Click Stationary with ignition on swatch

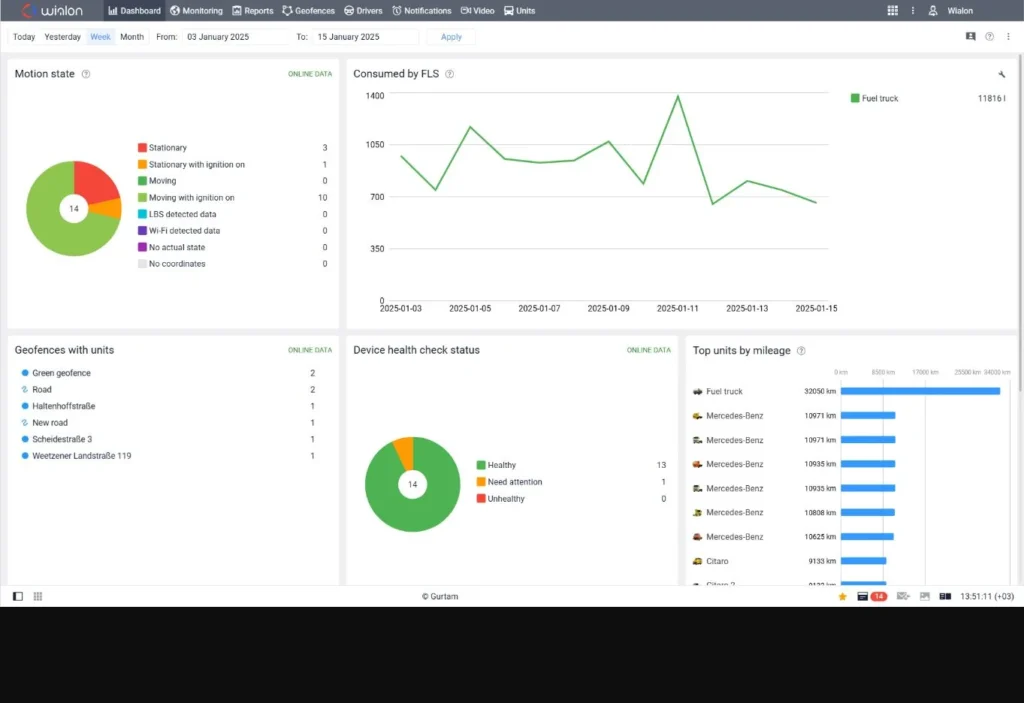pos(142,164)
